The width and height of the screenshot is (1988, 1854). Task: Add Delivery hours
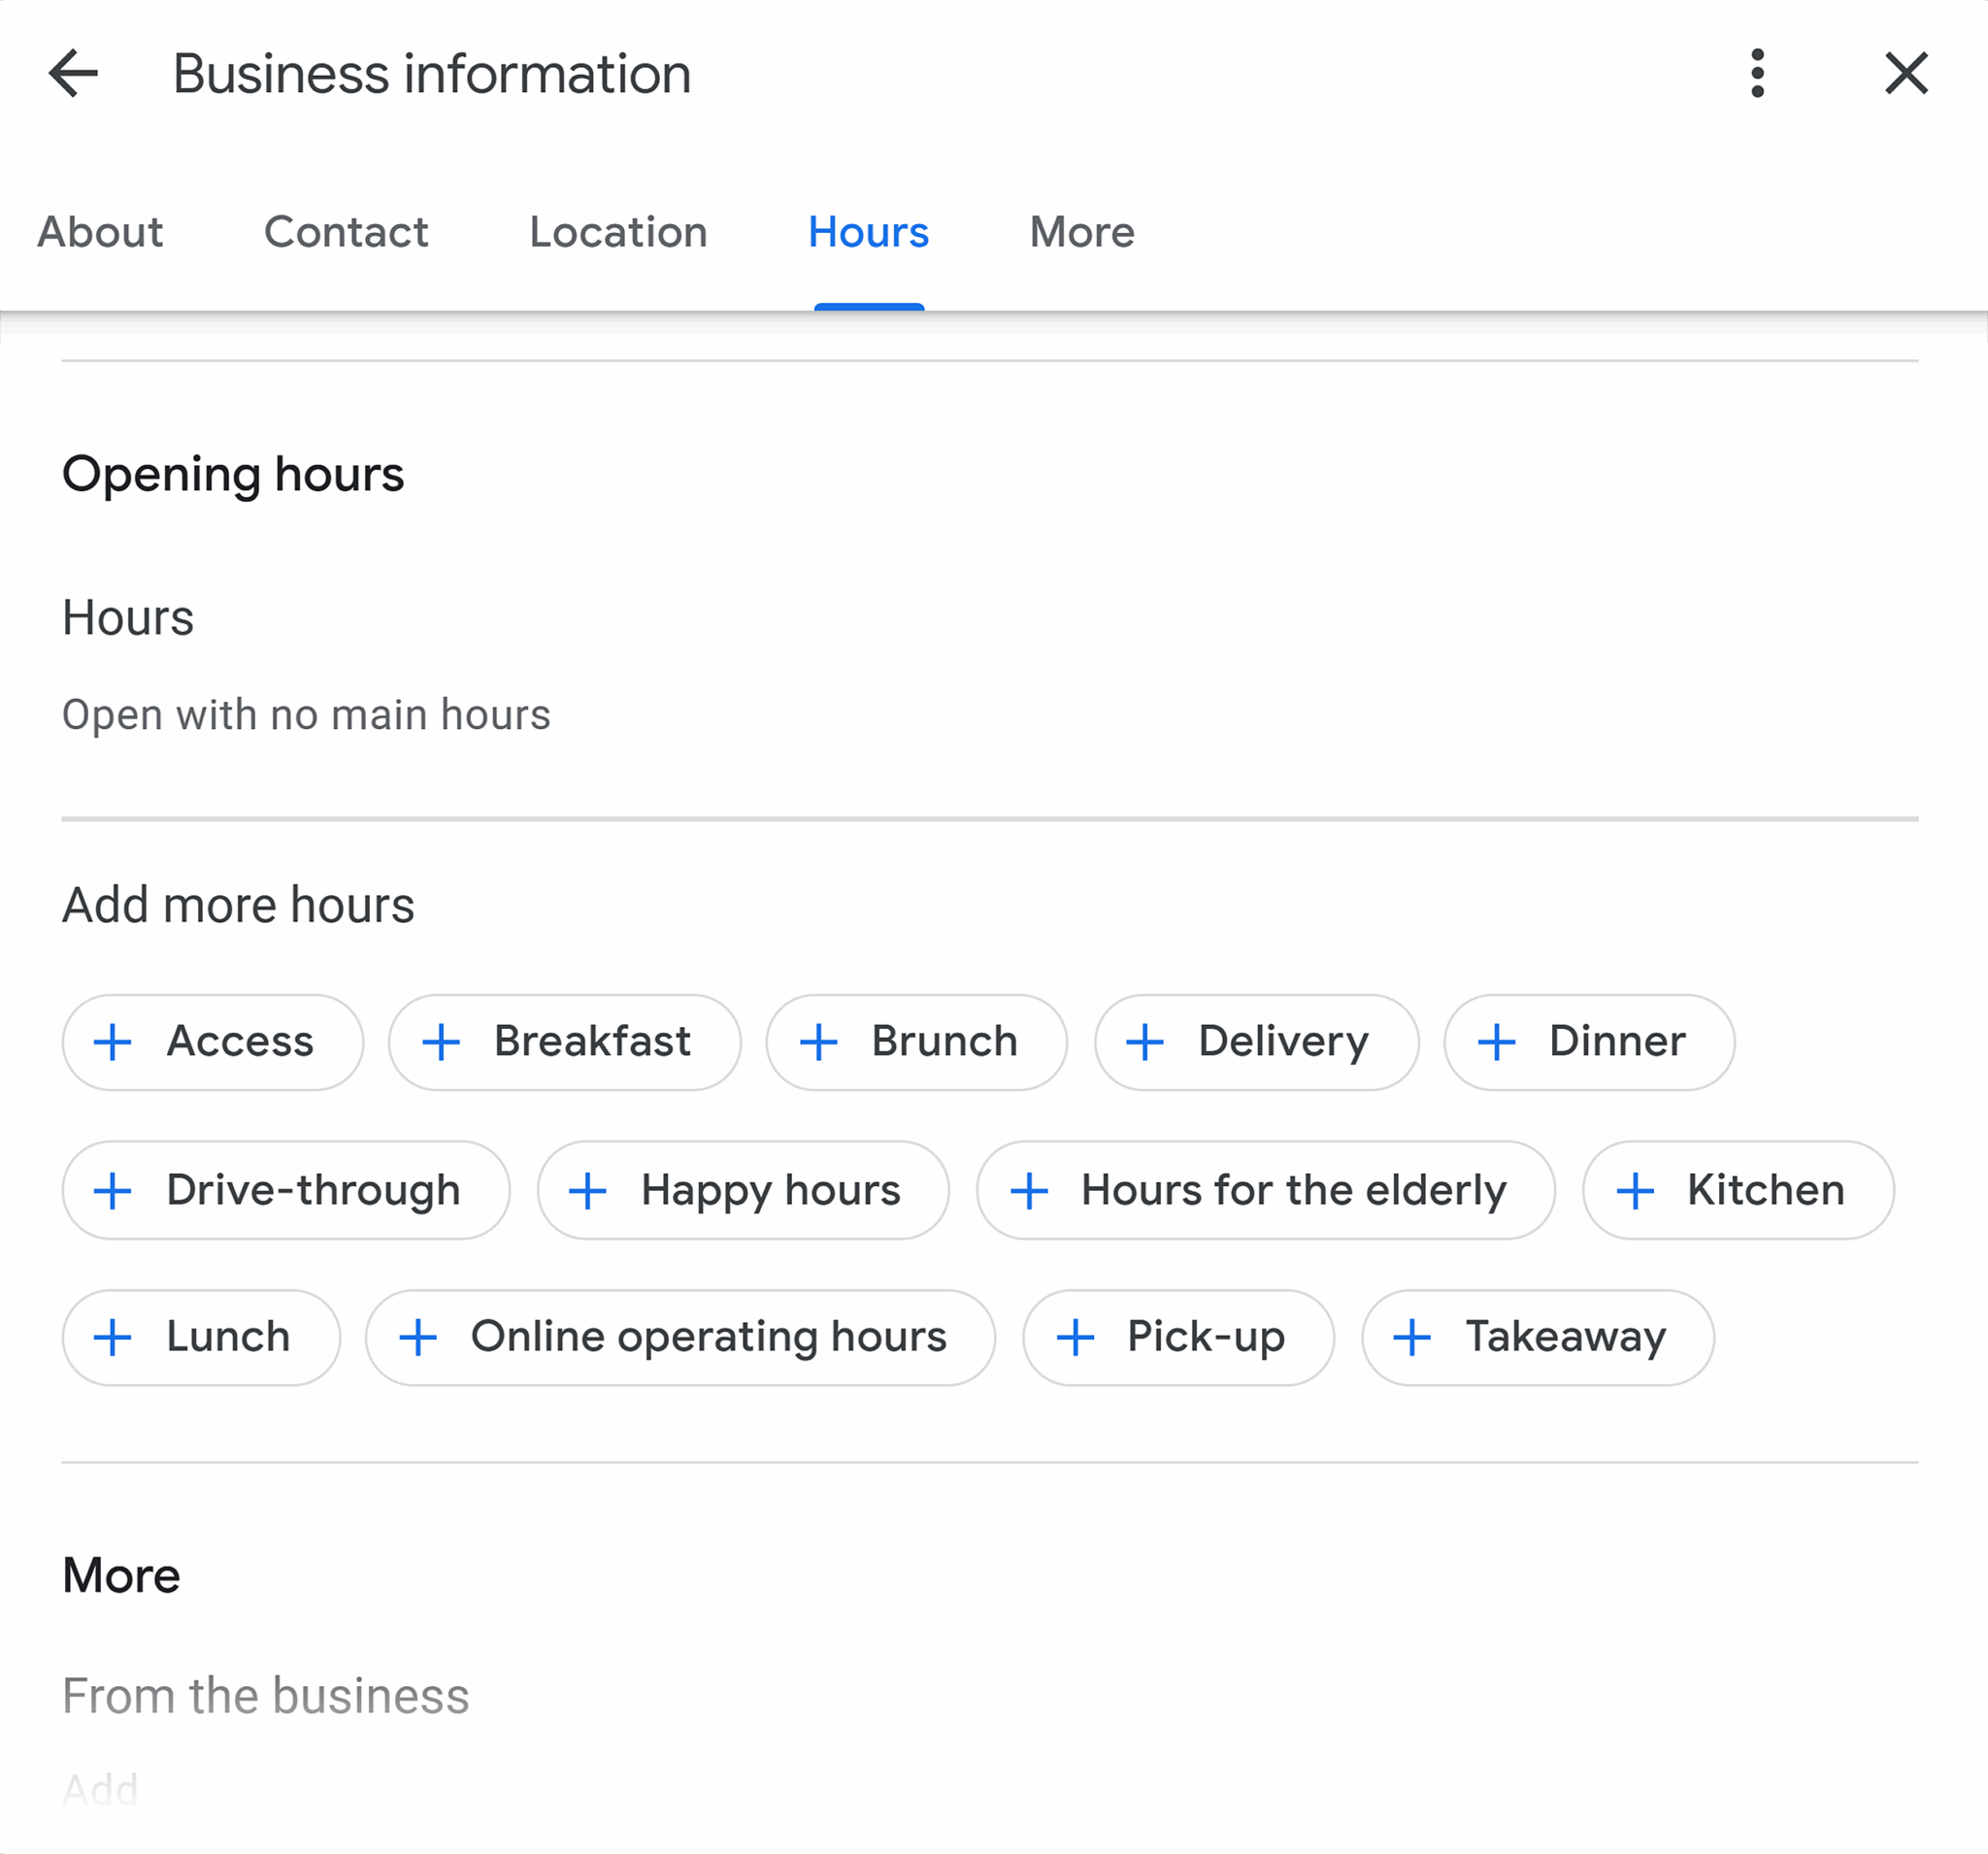tap(1257, 1042)
